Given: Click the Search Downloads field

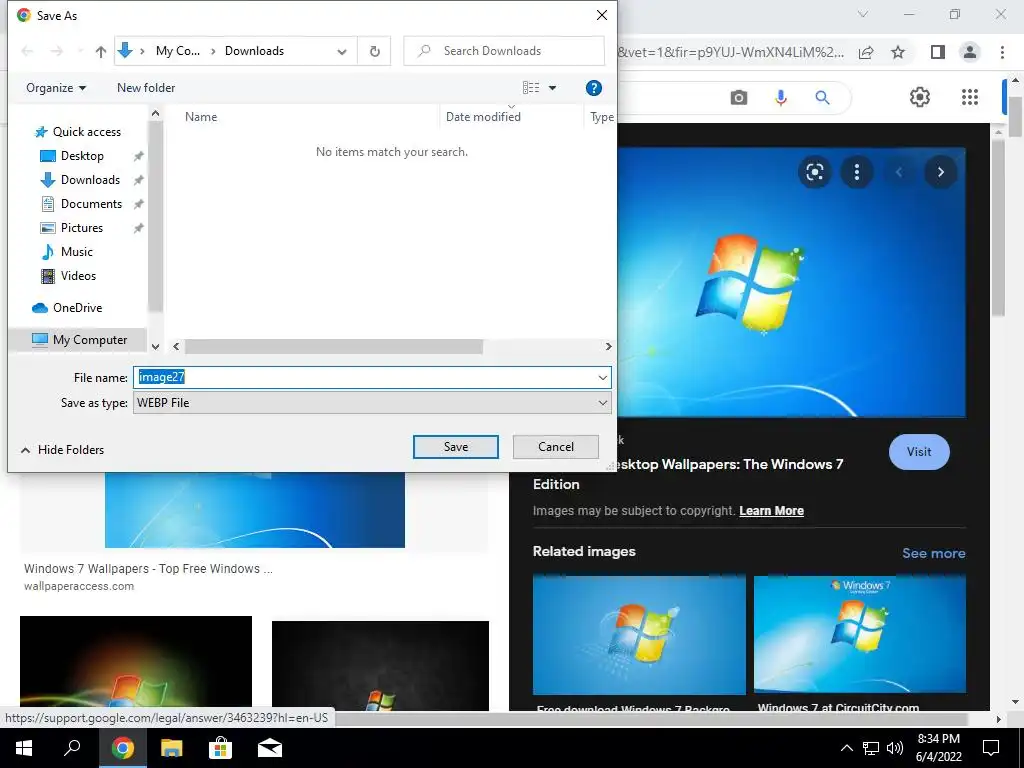Looking at the screenshot, I should [x=504, y=51].
